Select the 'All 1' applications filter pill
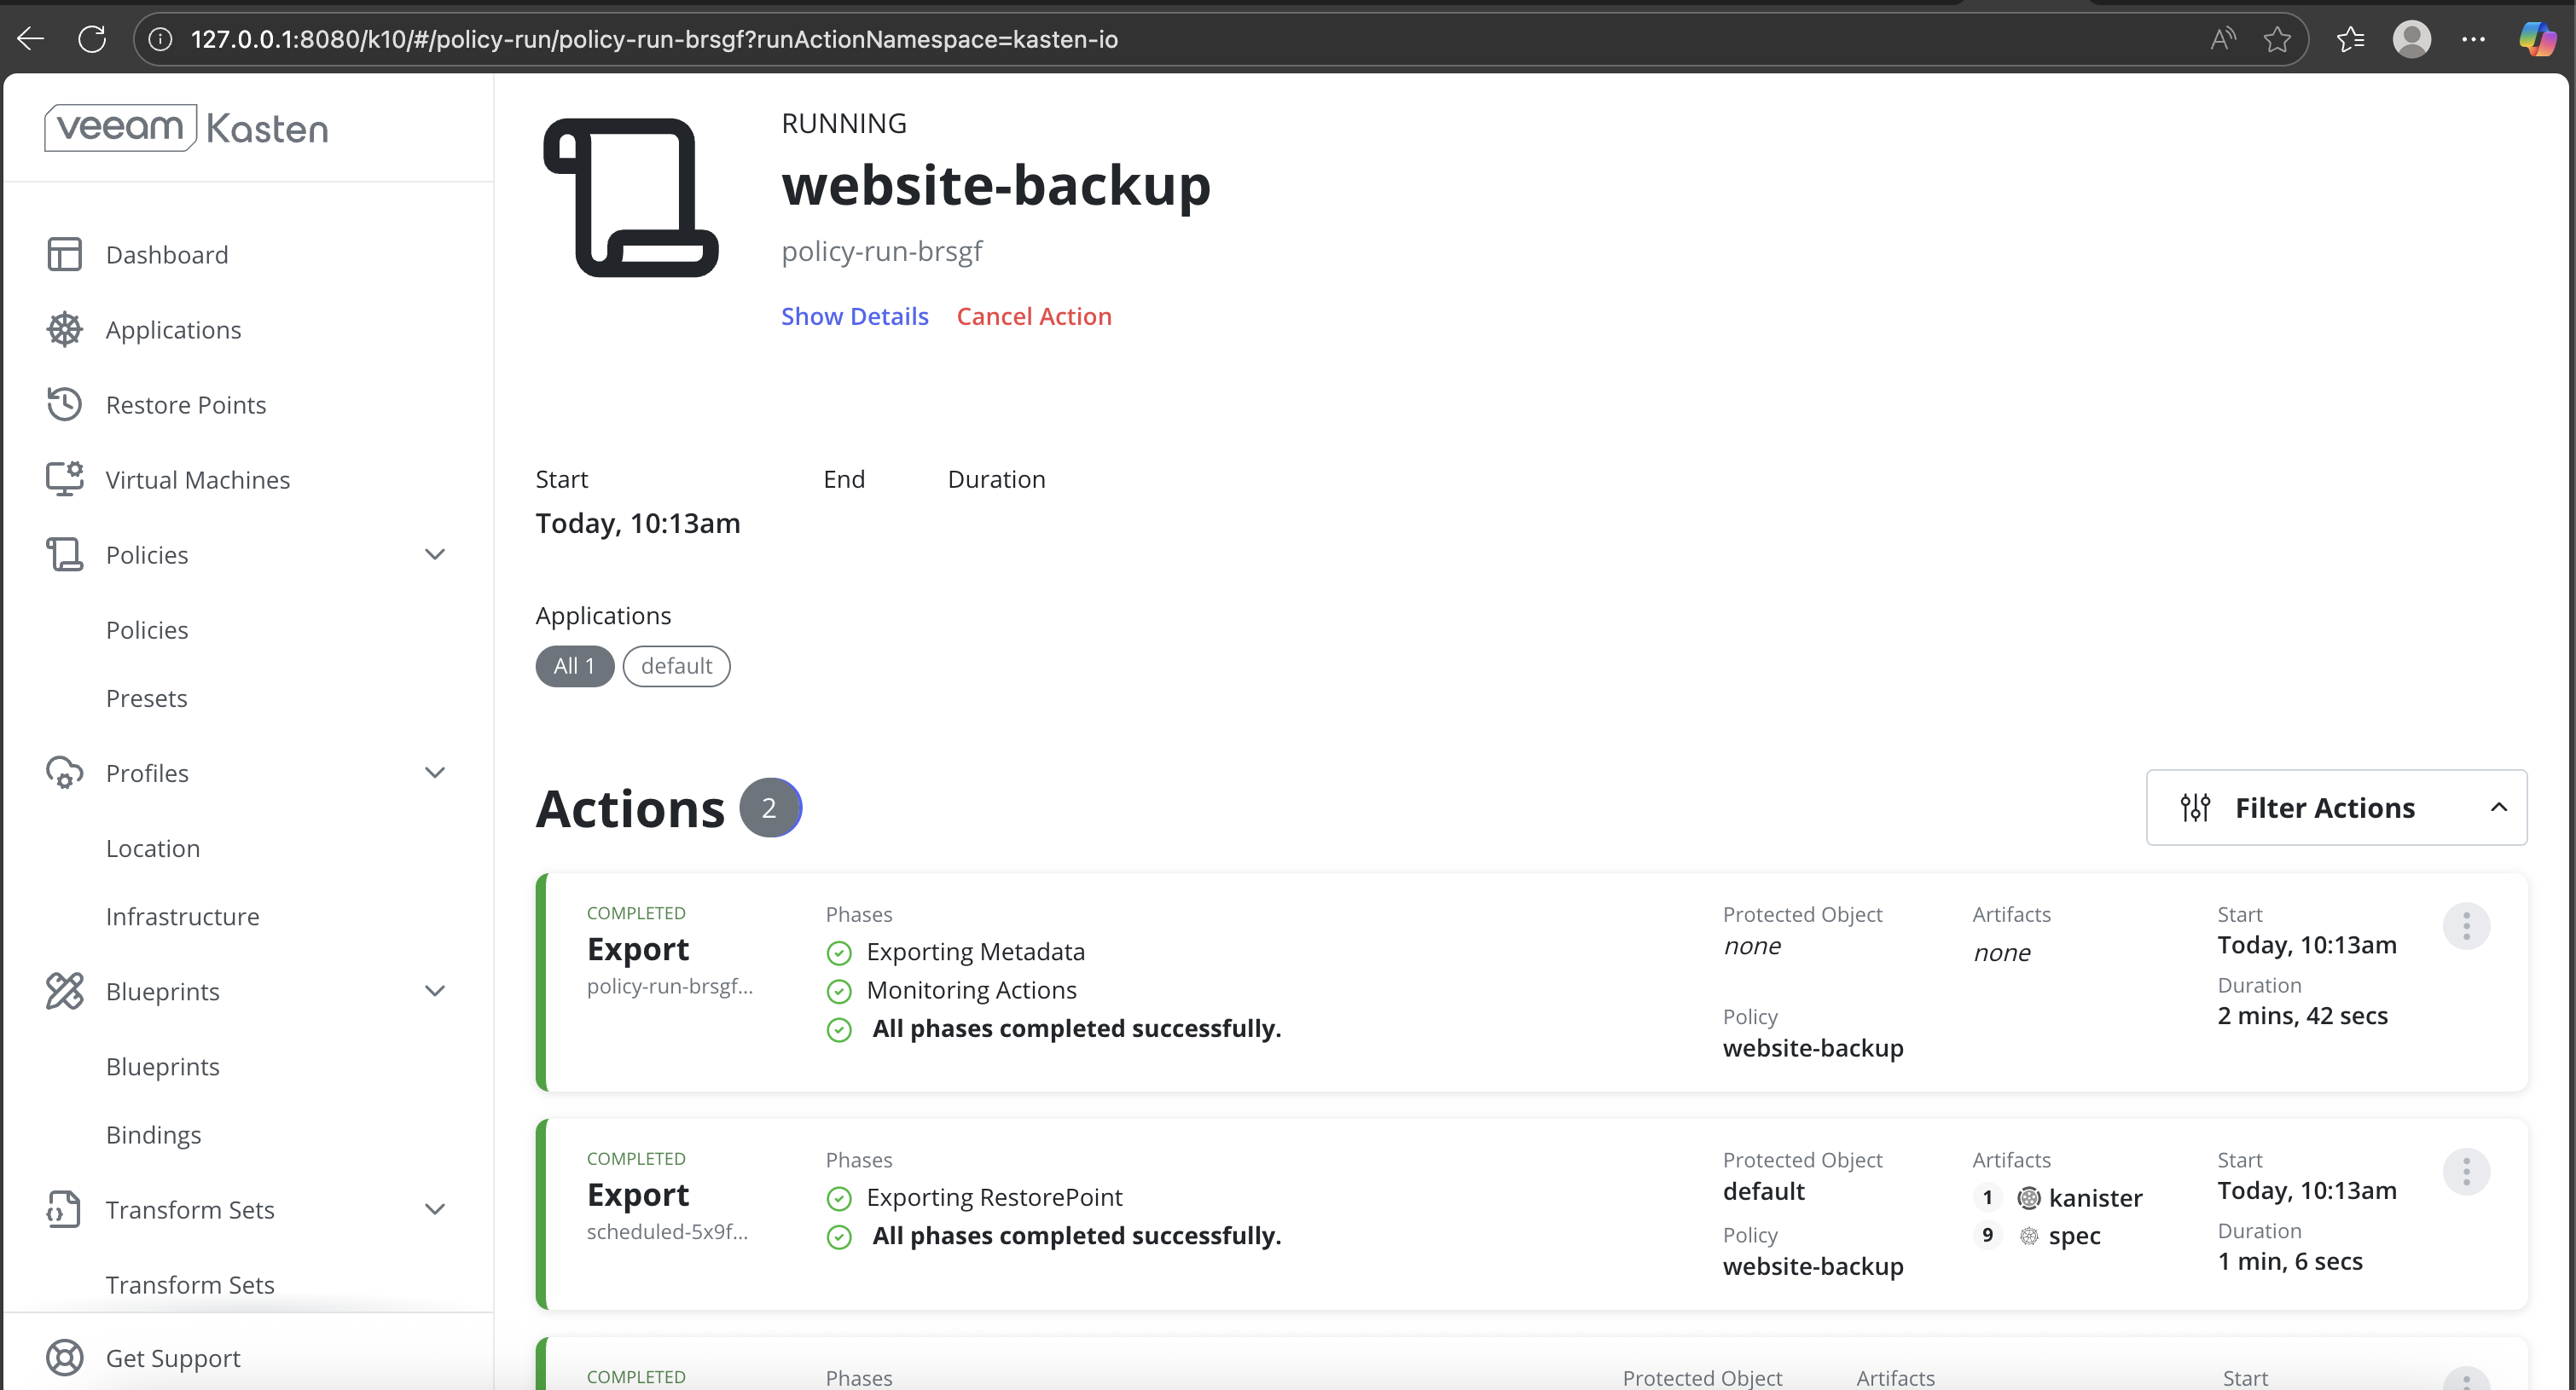 [x=574, y=666]
